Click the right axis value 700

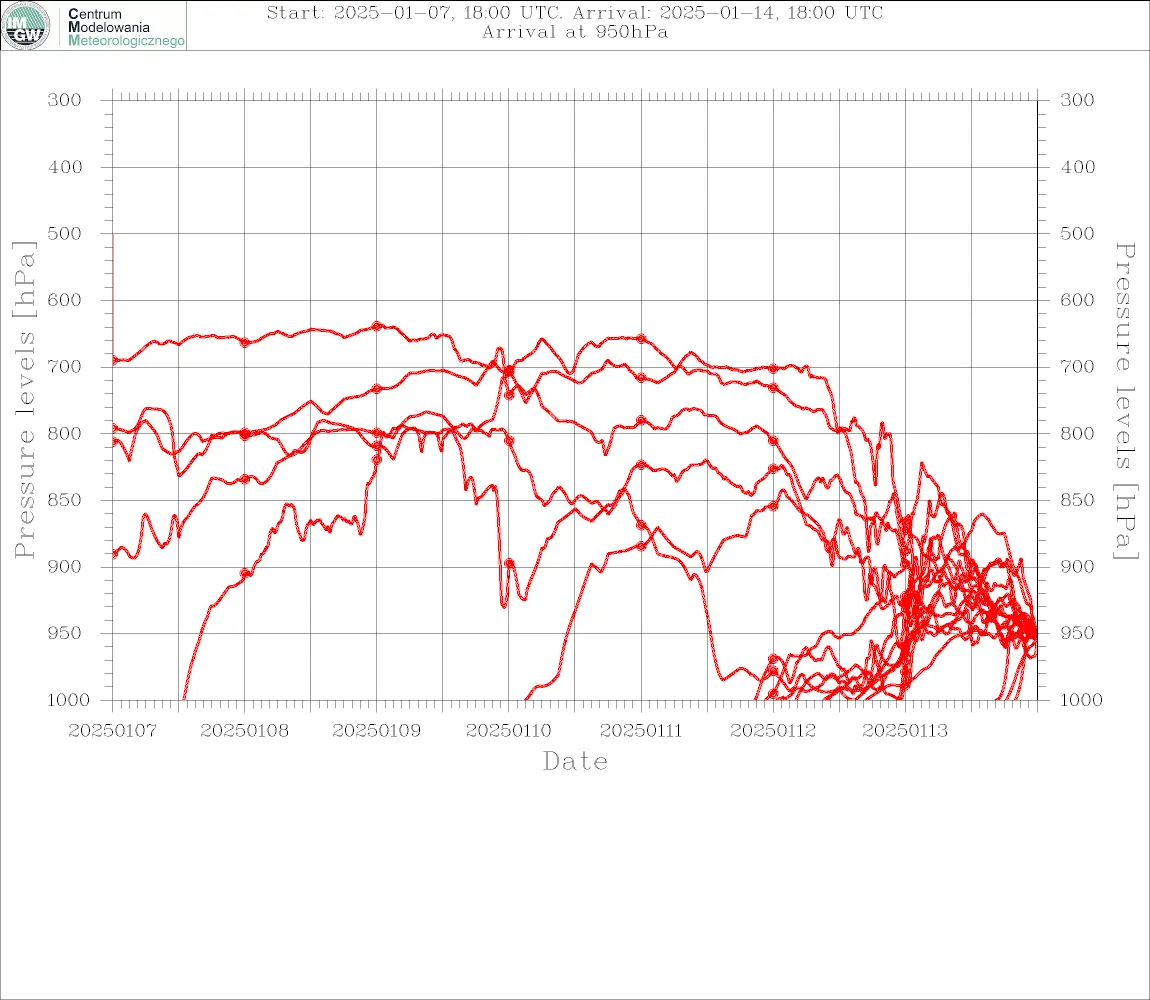coord(1077,367)
